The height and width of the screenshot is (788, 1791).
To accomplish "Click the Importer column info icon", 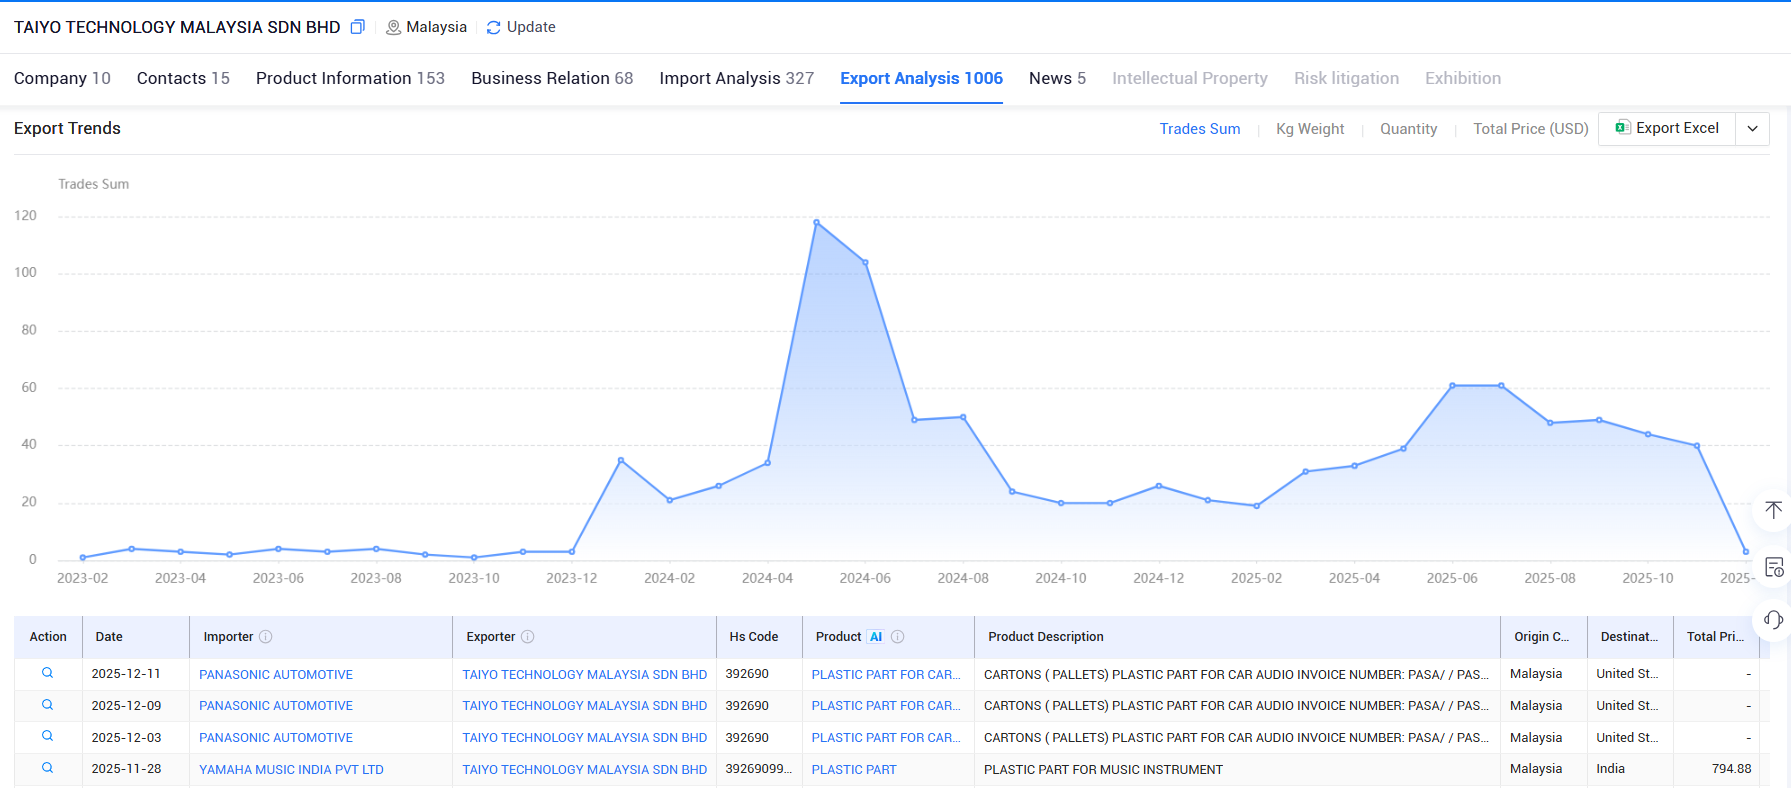I will (x=266, y=637).
